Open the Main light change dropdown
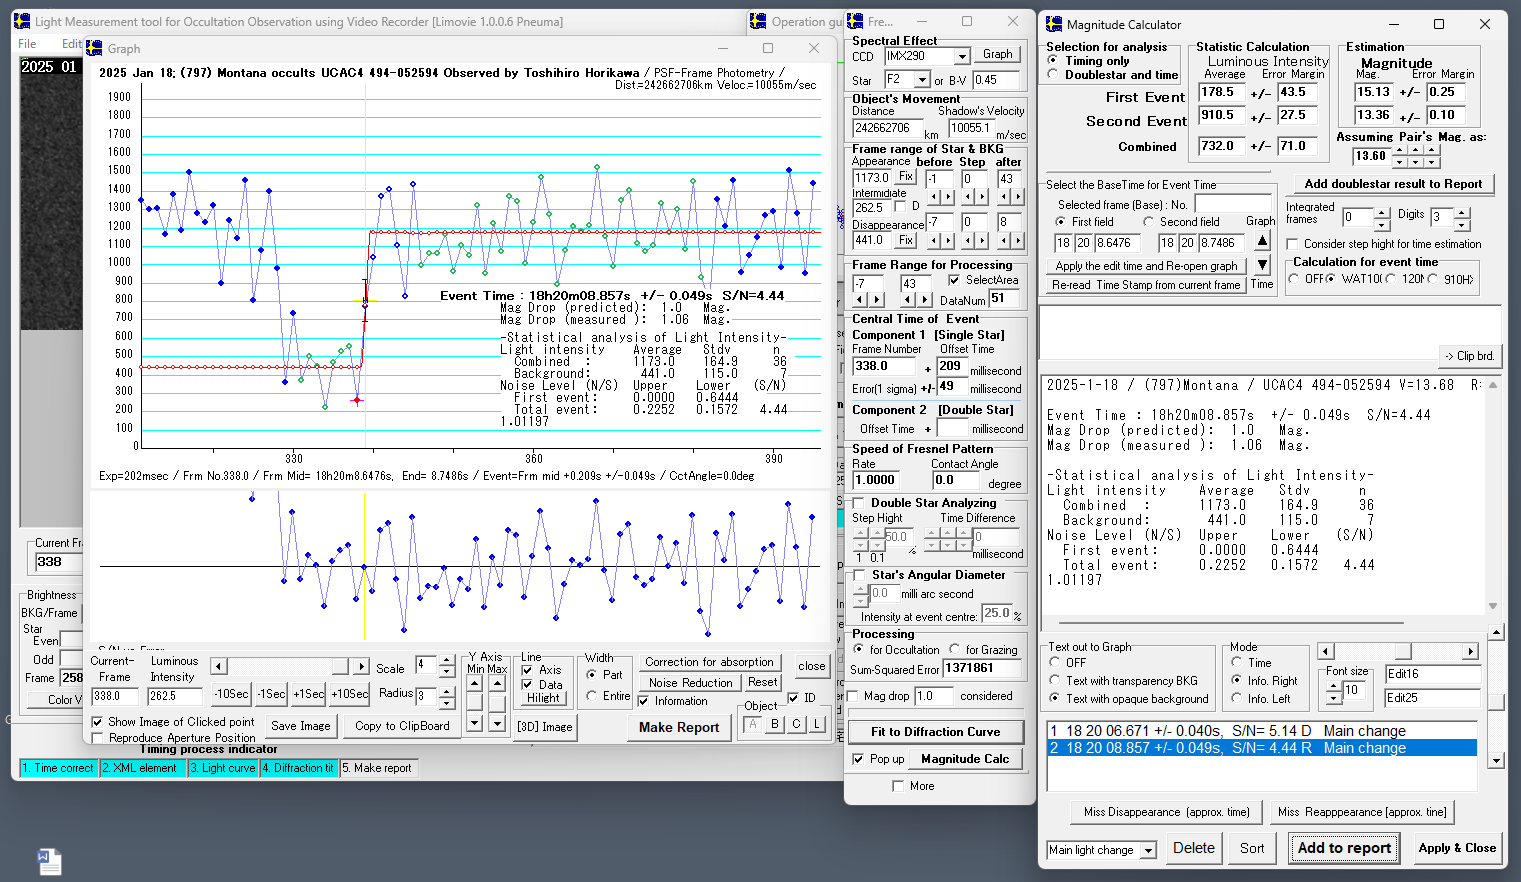Screen dimensions: 1521x882 (1148, 850)
